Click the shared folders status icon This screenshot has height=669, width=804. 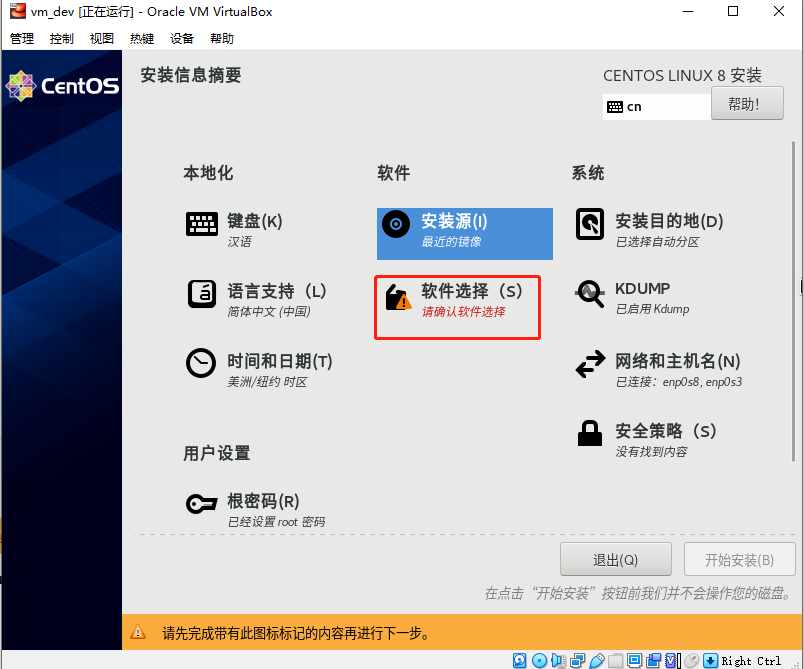tap(615, 660)
